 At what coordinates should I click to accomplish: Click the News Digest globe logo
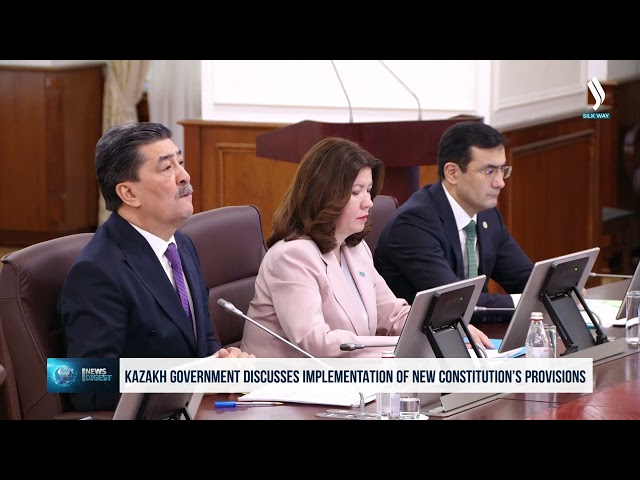pyautogui.click(x=83, y=376)
